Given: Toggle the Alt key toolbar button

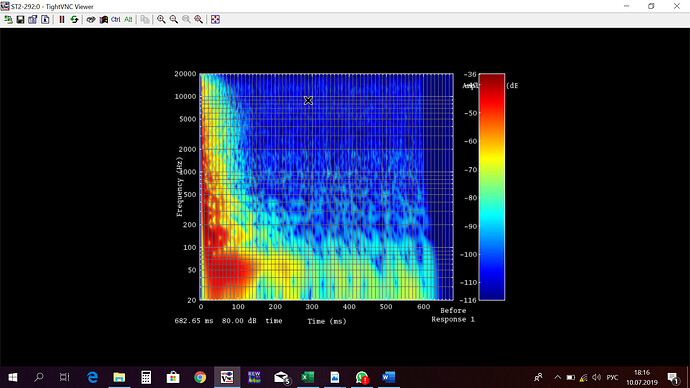Looking at the screenshot, I should pyautogui.click(x=128, y=19).
